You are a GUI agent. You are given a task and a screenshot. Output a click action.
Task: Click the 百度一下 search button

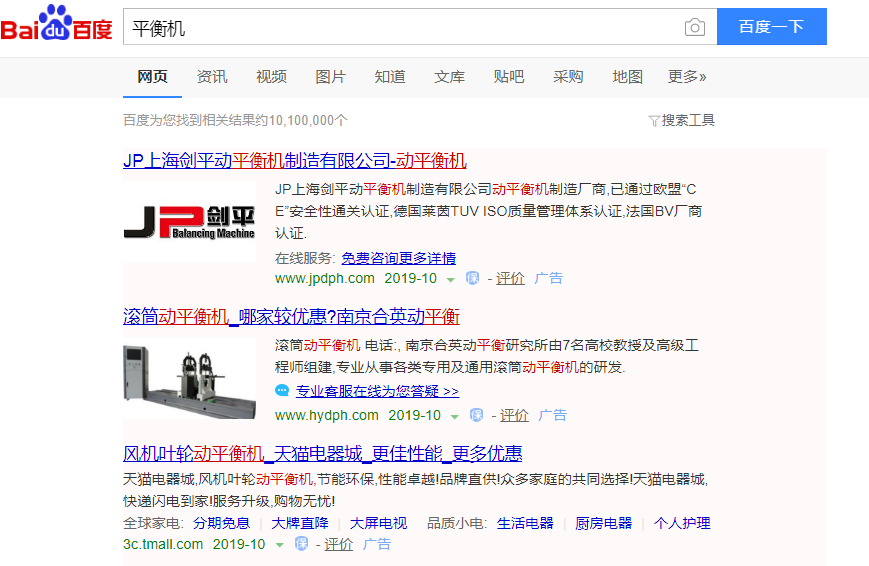click(771, 27)
